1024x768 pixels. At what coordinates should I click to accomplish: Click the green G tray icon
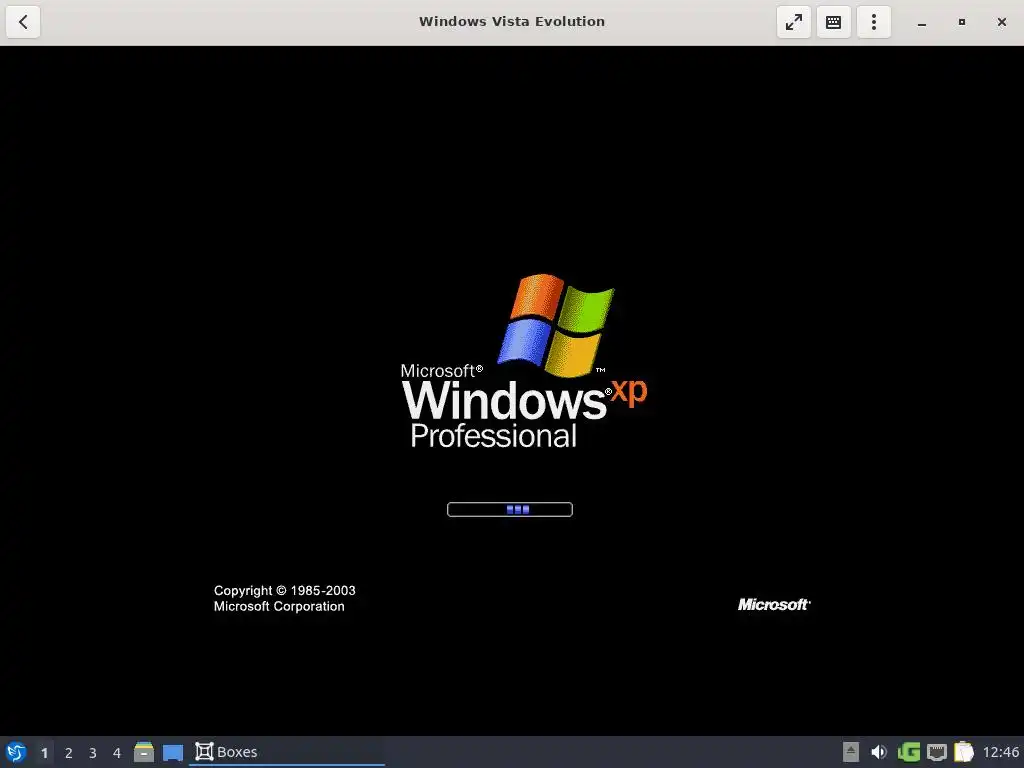[908, 752]
